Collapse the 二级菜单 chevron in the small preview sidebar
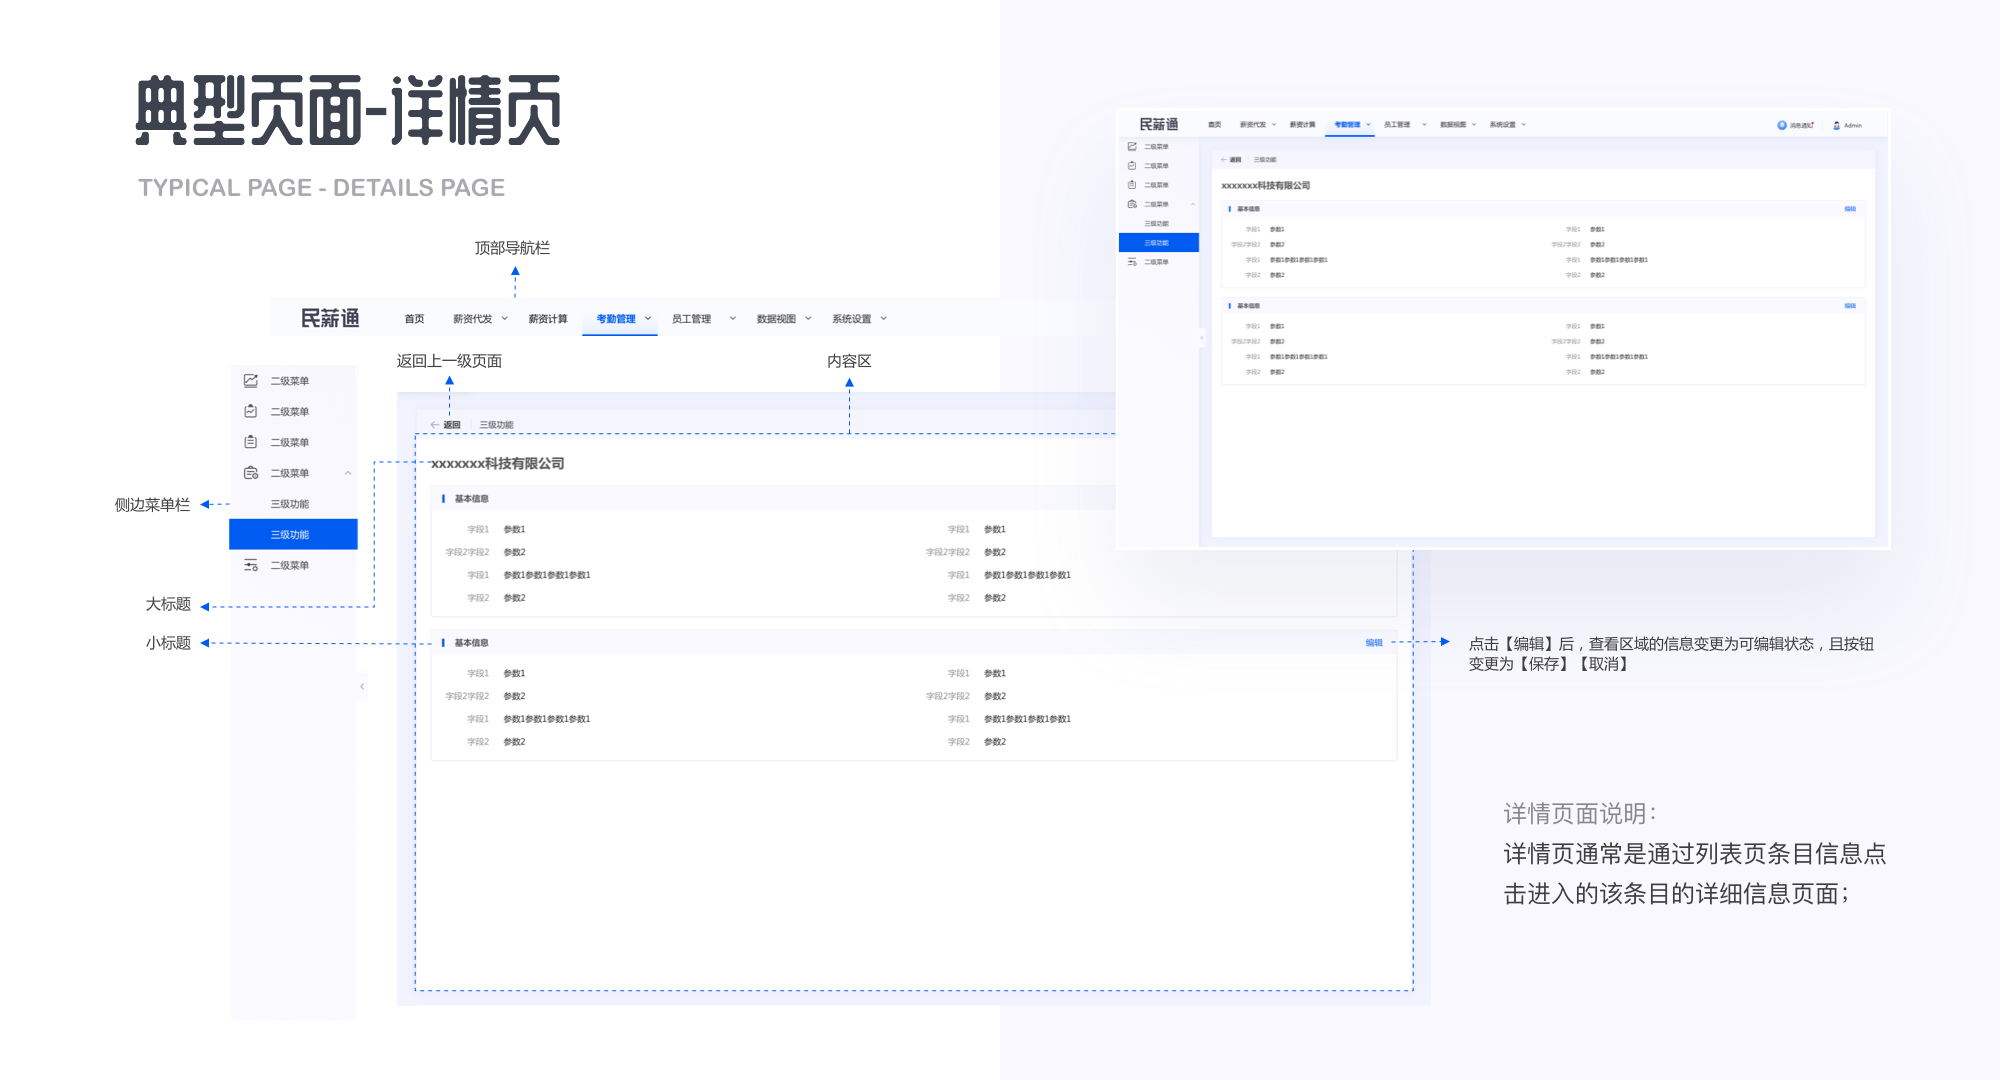 (1193, 204)
